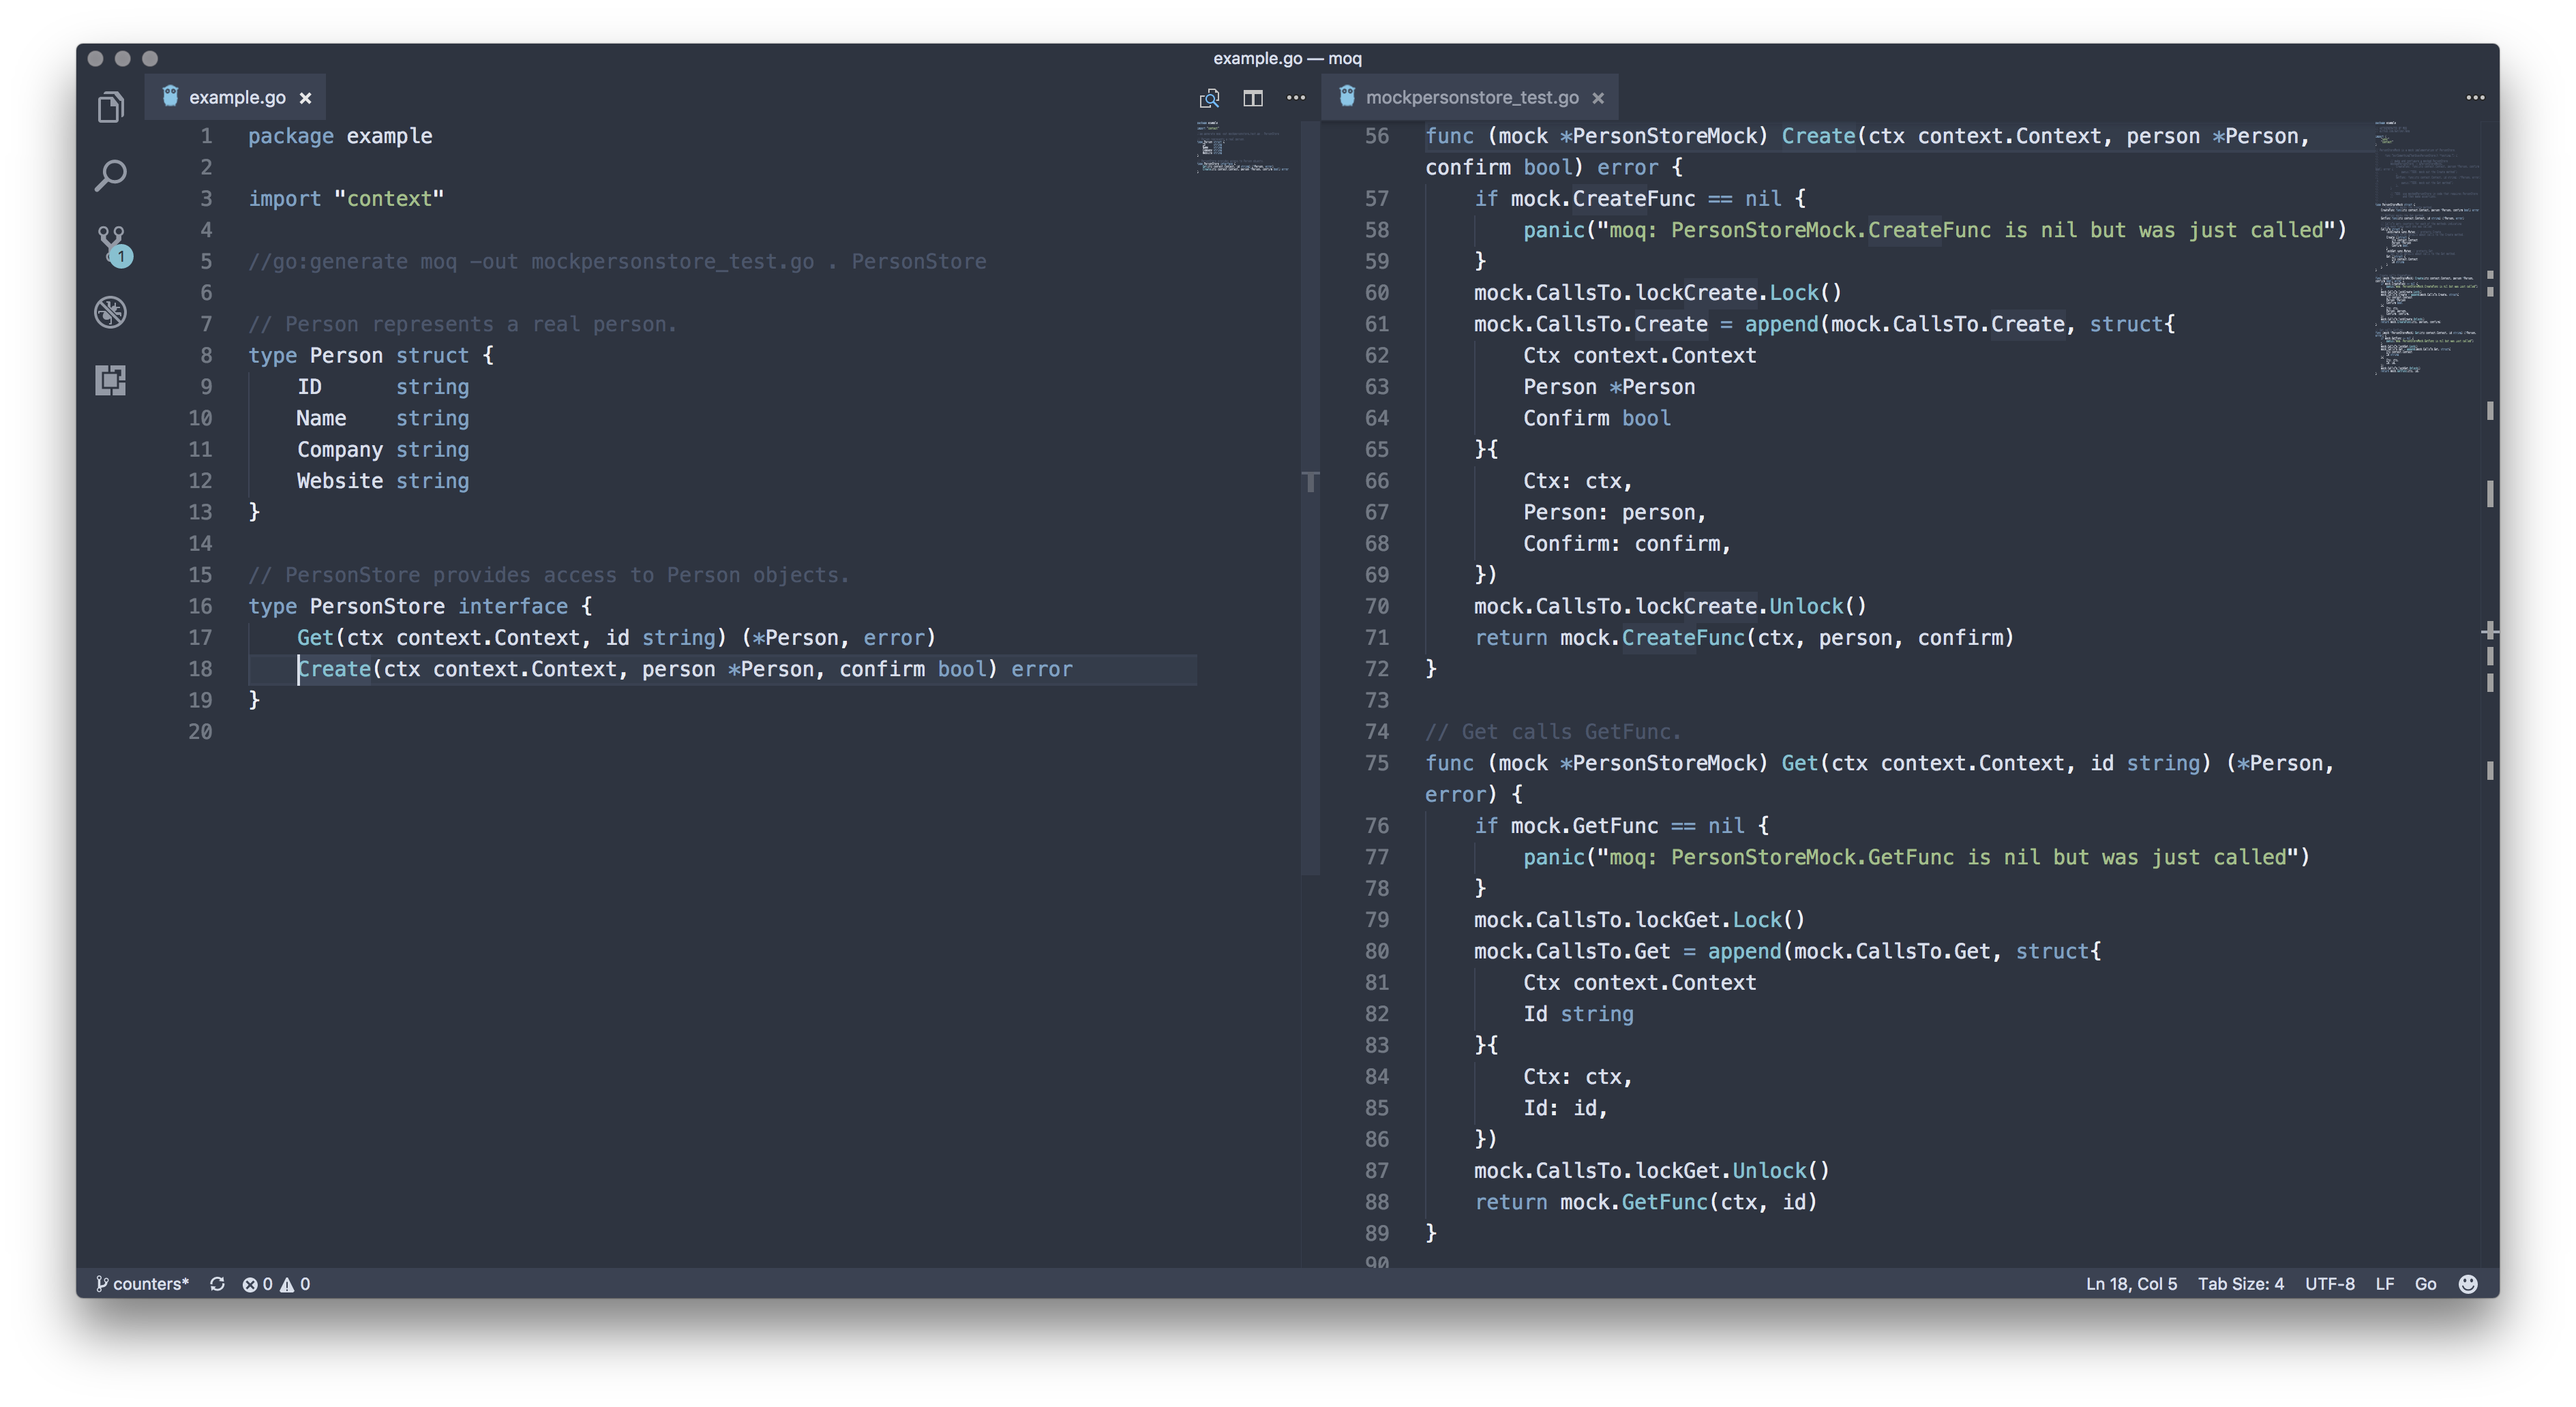Open the Extensions panel icon
The image size is (2576, 1407).
click(x=111, y=380)
